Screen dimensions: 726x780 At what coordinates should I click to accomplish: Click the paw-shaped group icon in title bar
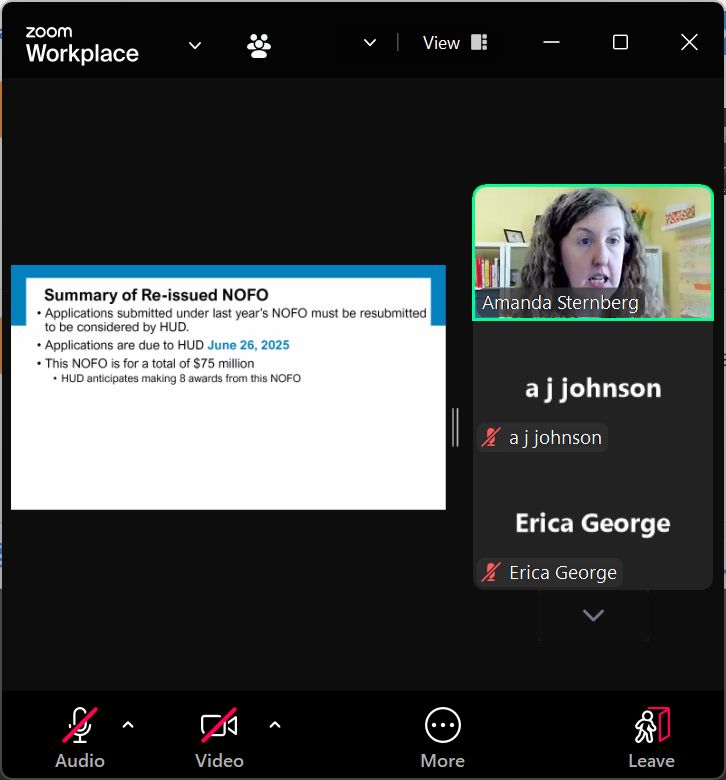(x=259, y=46)
